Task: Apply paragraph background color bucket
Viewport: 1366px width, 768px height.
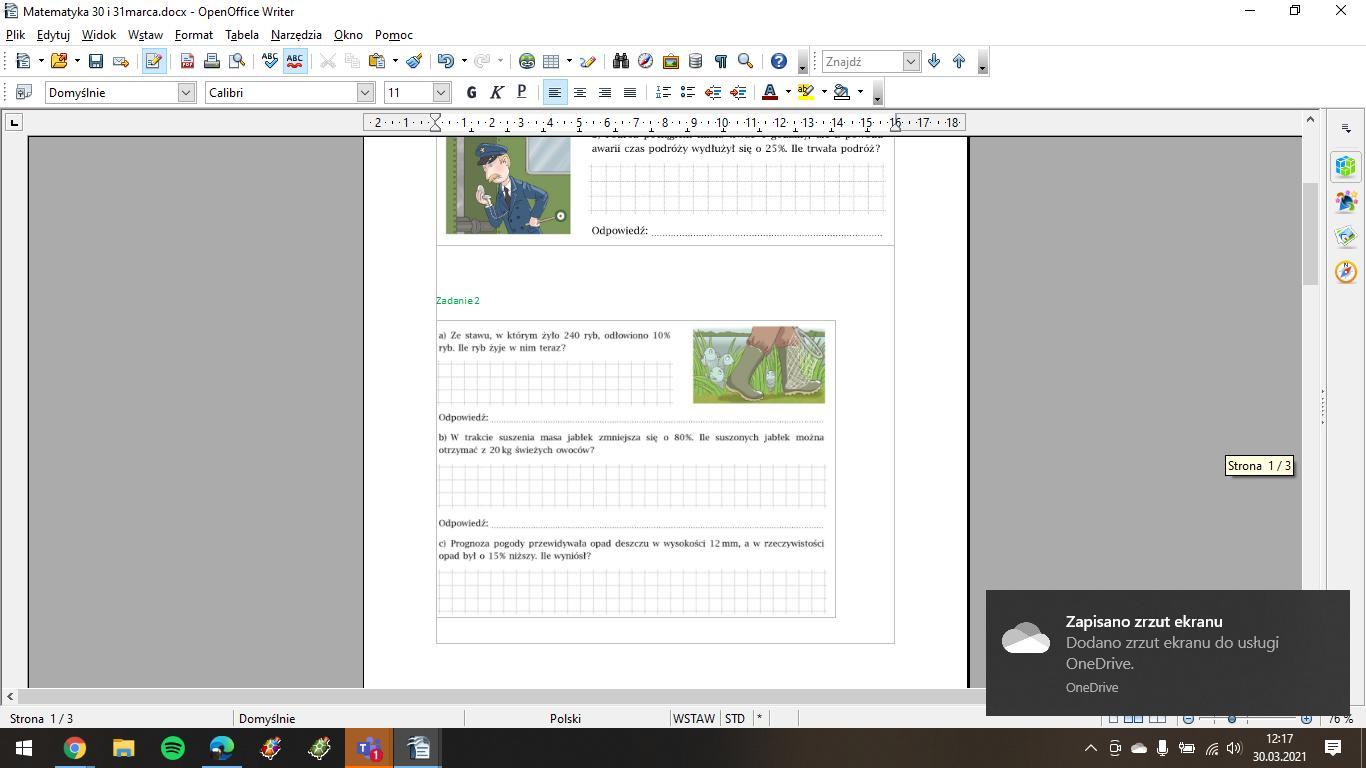Action: tap(842, 92)
